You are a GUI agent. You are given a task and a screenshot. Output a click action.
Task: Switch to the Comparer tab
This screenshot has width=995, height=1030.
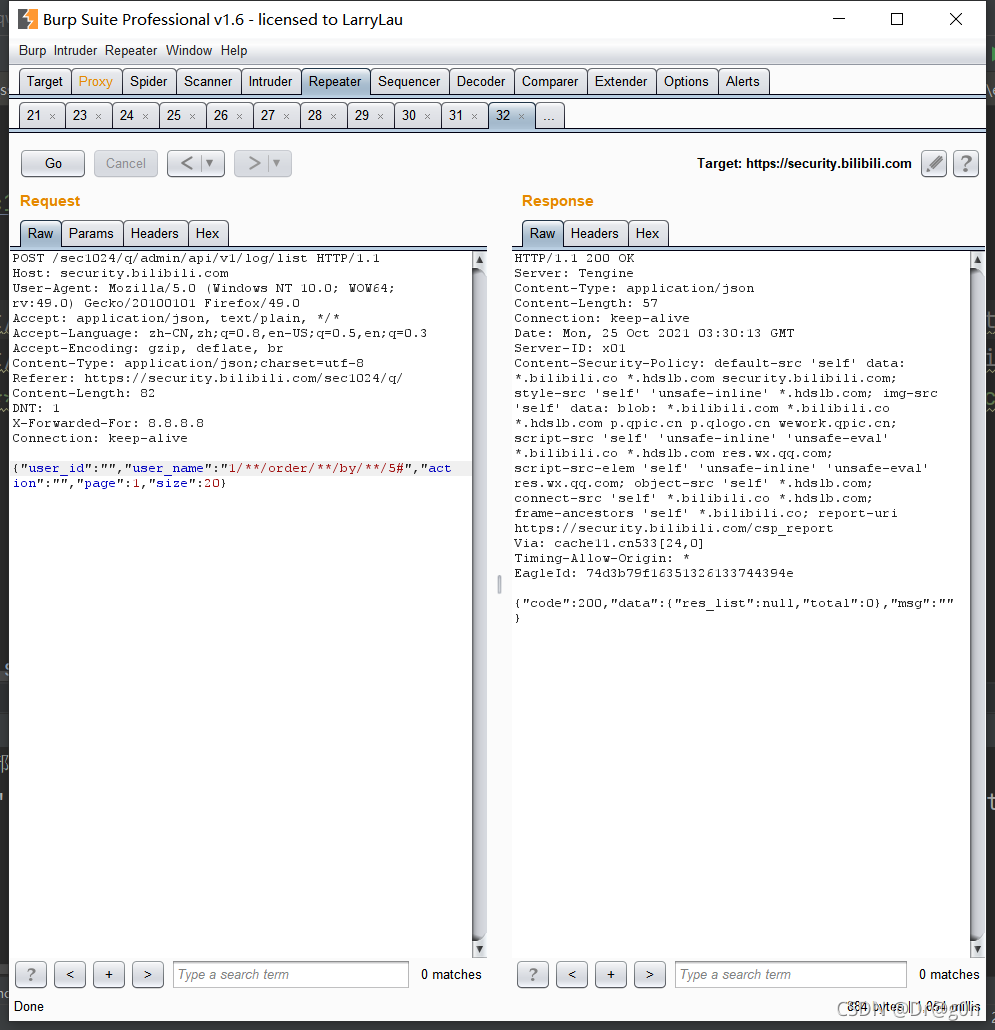[x=550, y=81]
